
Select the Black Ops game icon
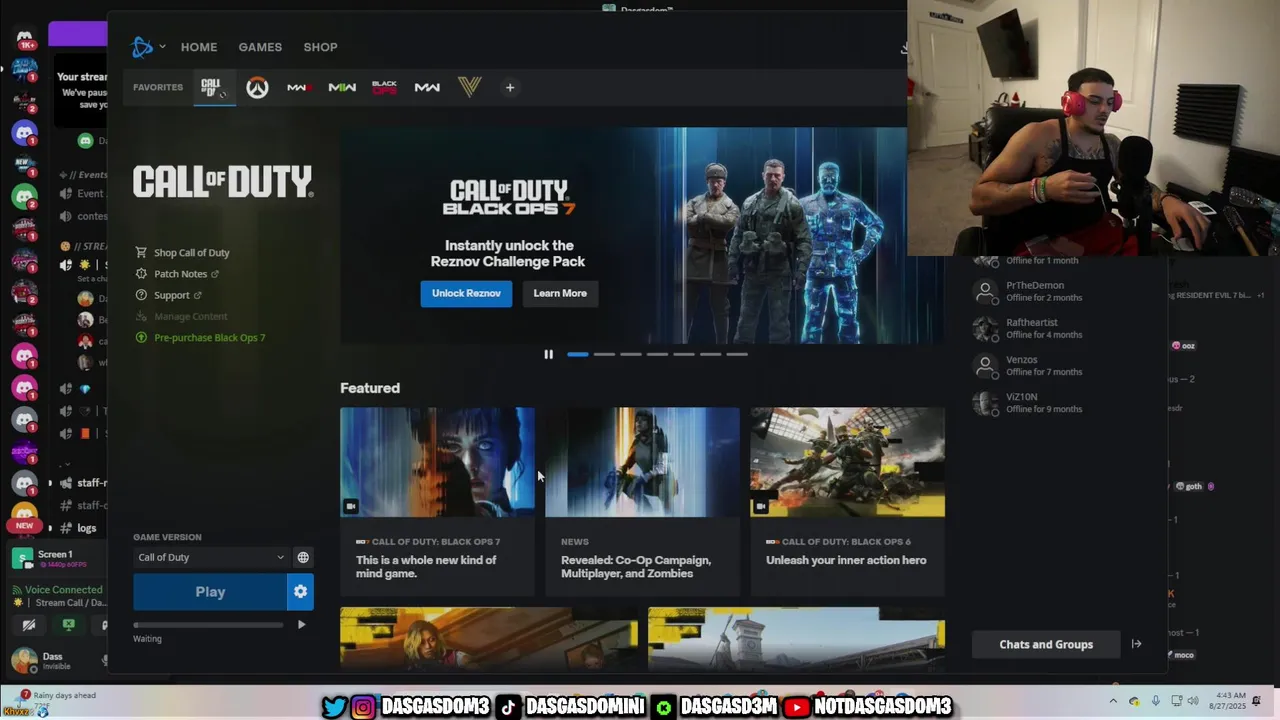tap(384, 88)
